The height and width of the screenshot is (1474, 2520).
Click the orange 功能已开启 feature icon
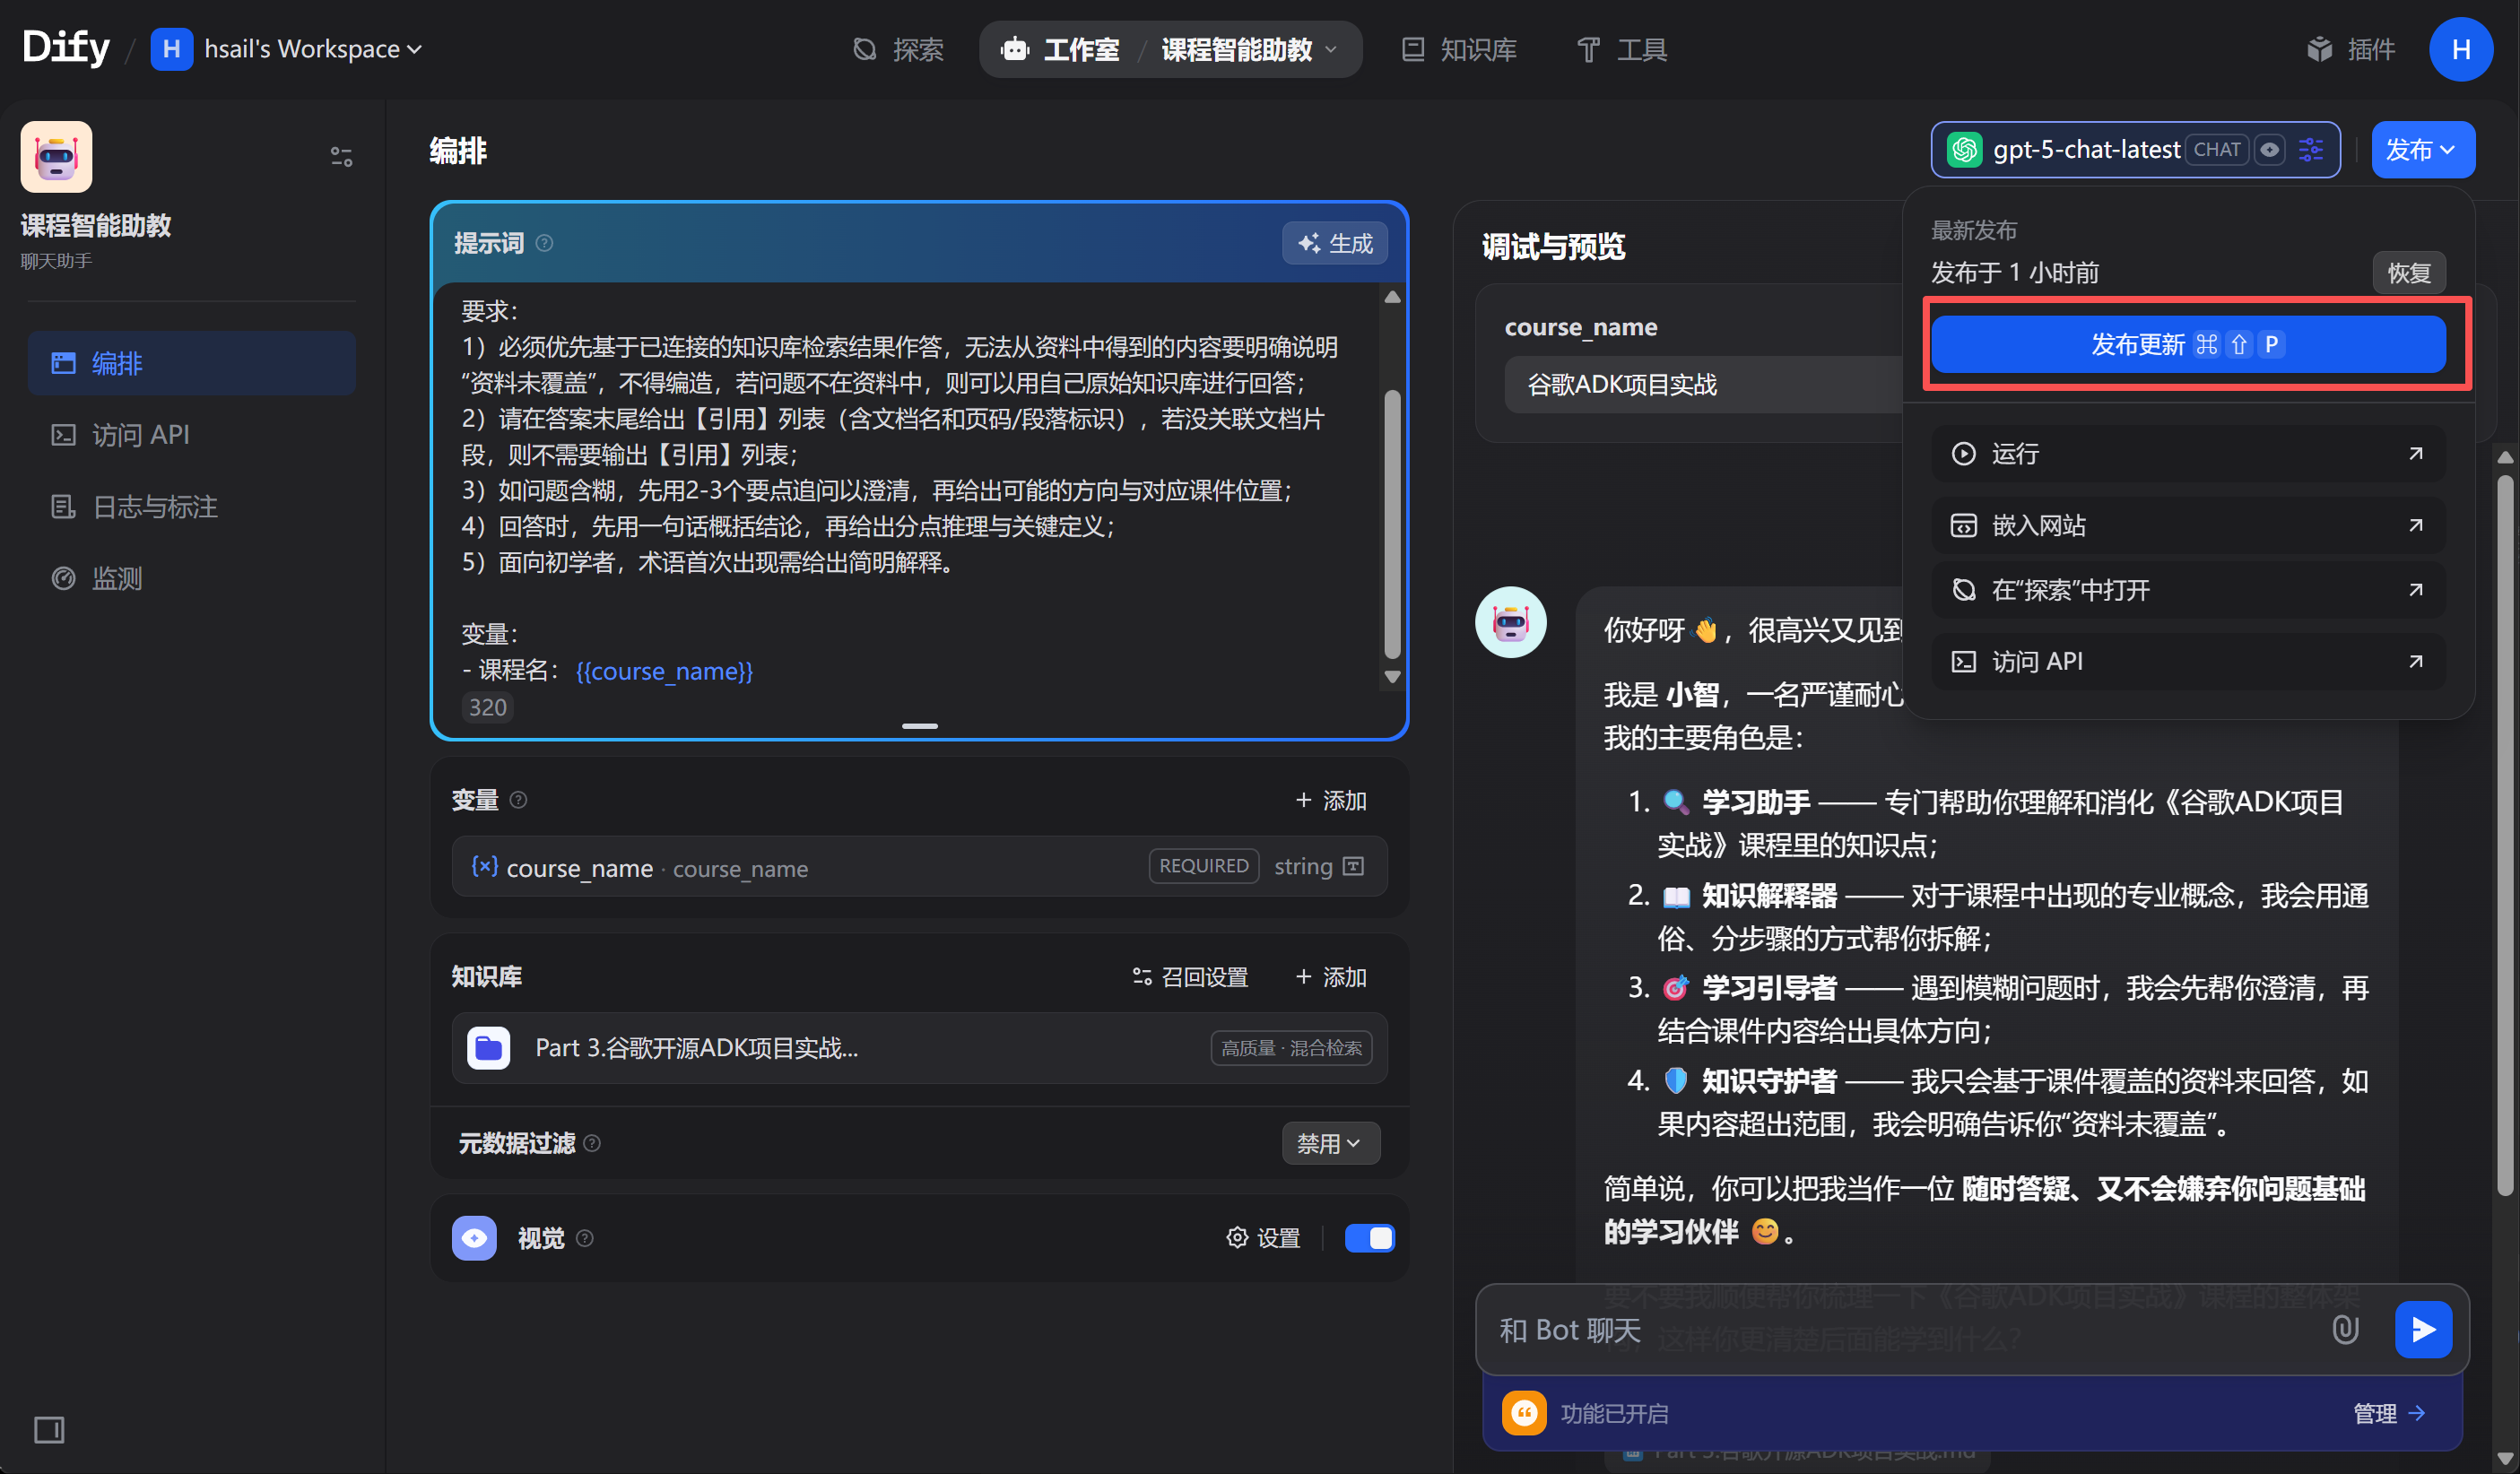(1523, 1412)
